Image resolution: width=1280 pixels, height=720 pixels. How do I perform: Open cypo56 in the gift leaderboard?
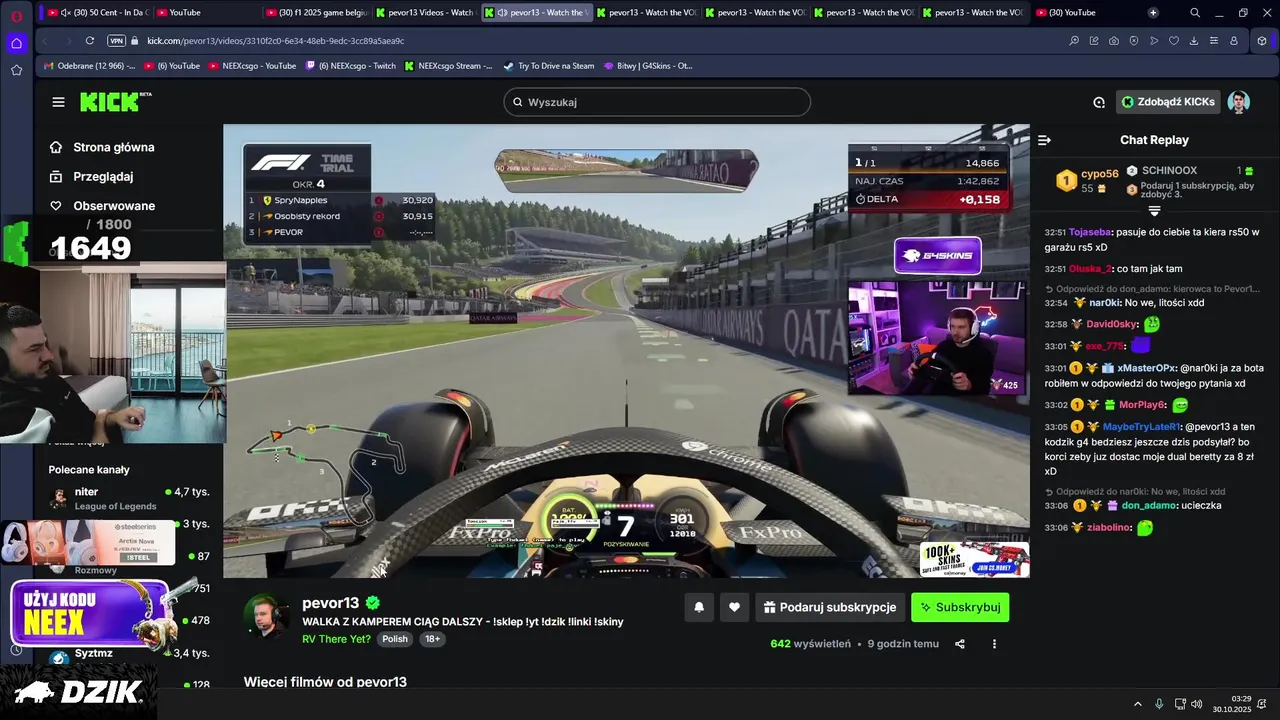1099,173
